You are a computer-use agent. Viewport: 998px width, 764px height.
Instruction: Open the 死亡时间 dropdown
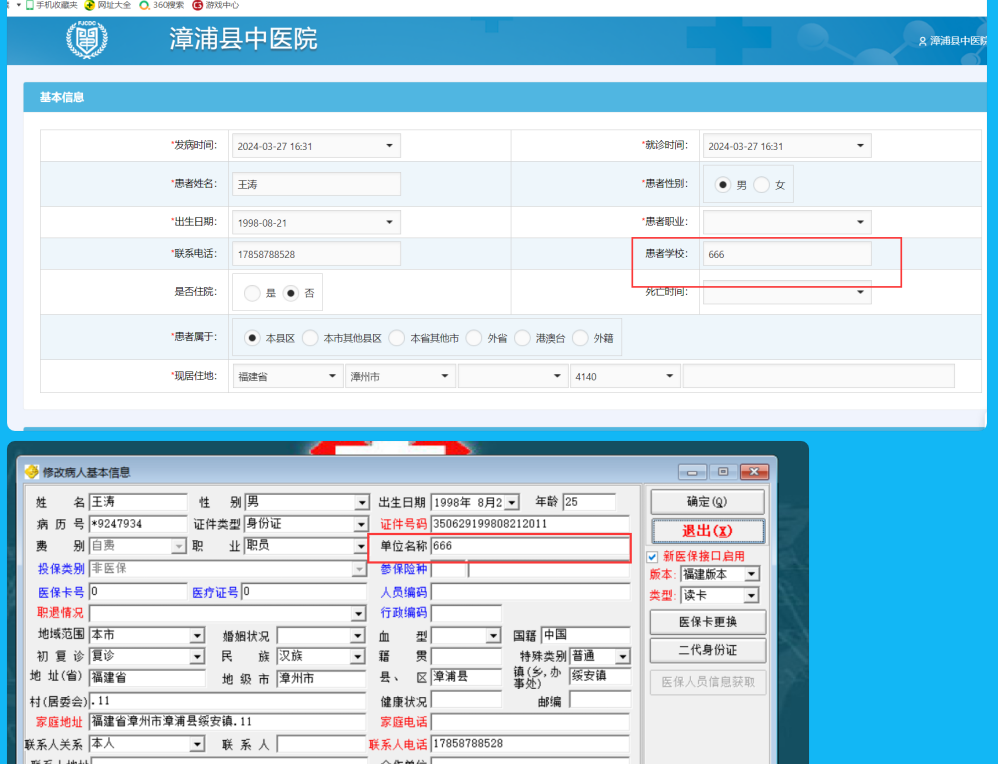(860, 292)
